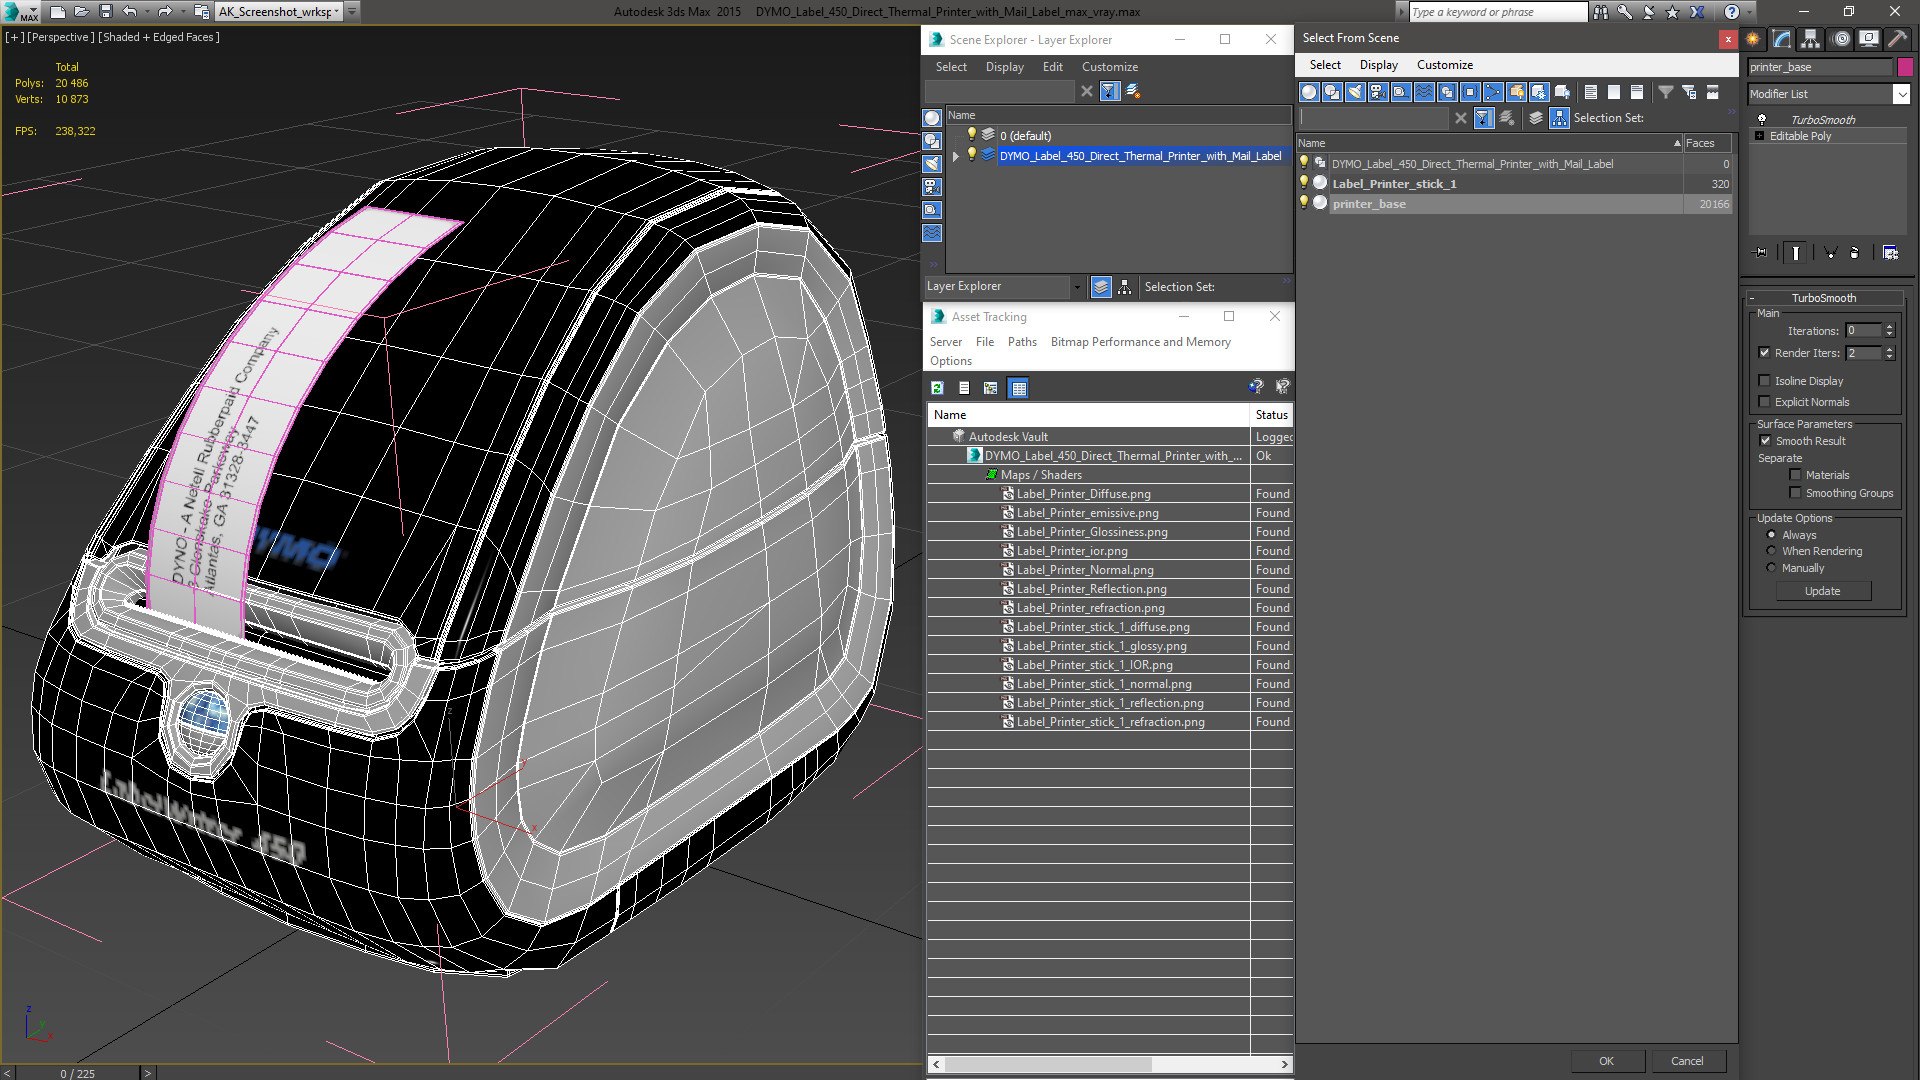The height and width of the screenshot is (1080, 1920).
Task: Toggle Display Geometry filter in Select From Scene
Action: pos(1309,92)
